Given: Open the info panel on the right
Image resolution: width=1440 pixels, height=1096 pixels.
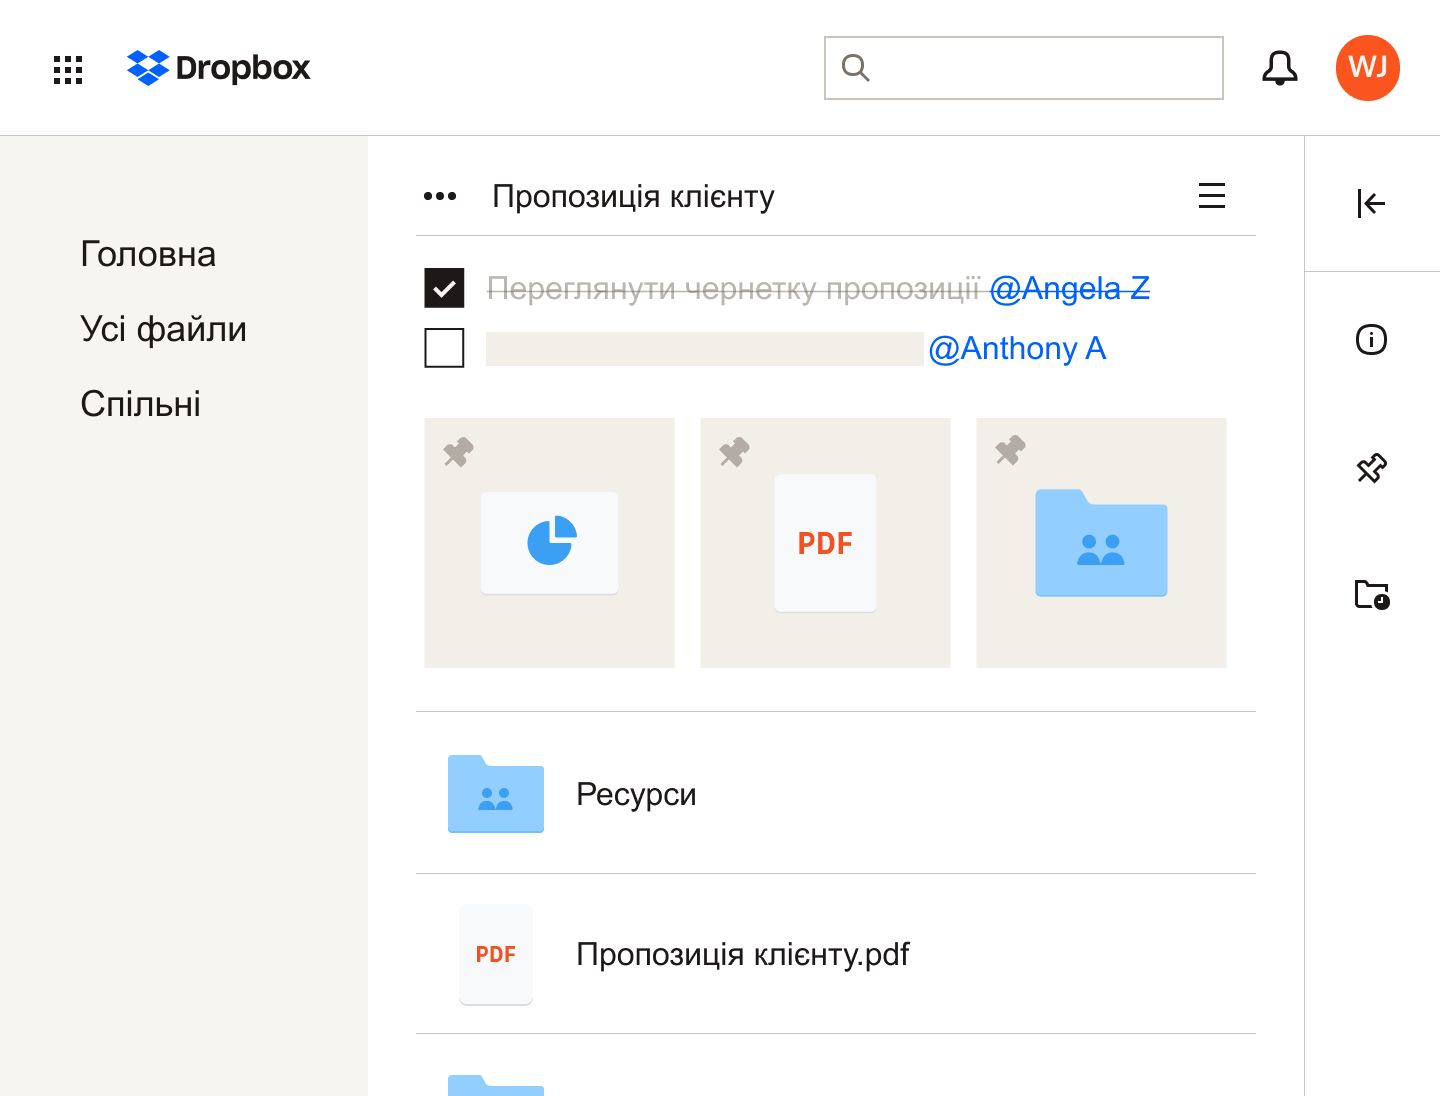Looking at the screenshot, I should pyautogui.click(x=1371, y=339).
